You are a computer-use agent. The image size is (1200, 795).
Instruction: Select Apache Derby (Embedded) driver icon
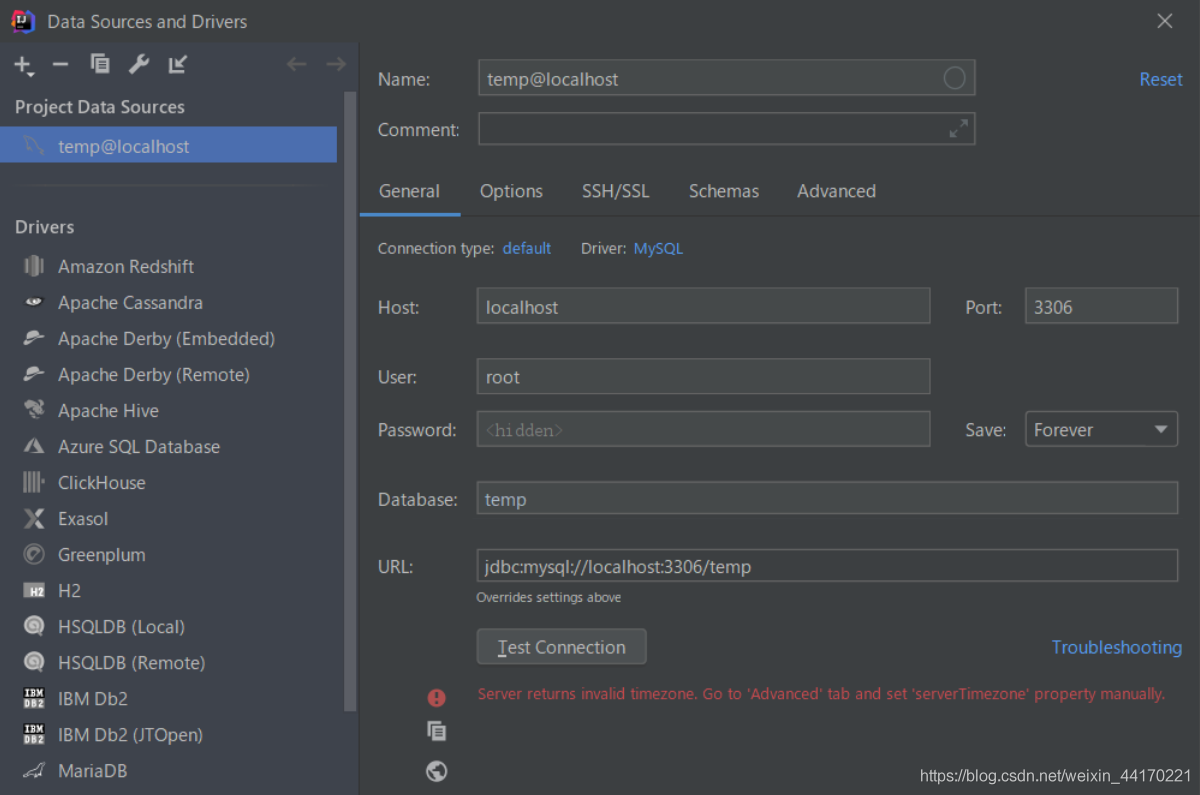pos(34,338)
